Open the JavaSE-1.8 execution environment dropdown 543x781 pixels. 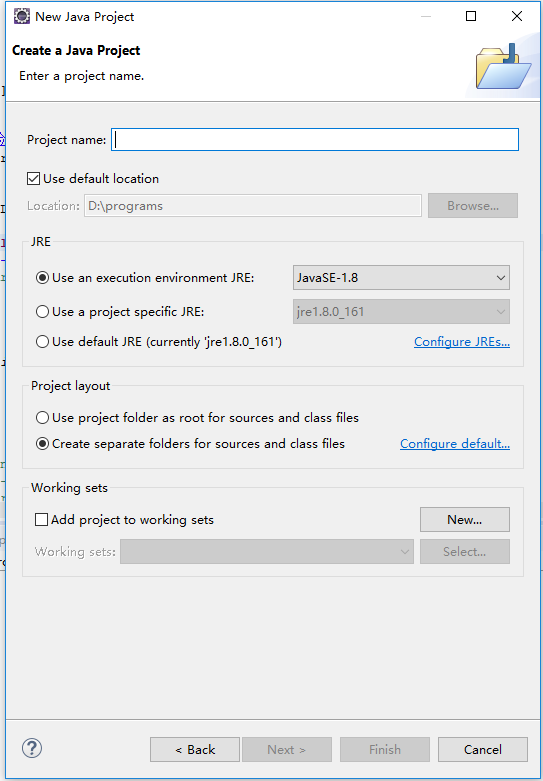click(x=401, y=278)
